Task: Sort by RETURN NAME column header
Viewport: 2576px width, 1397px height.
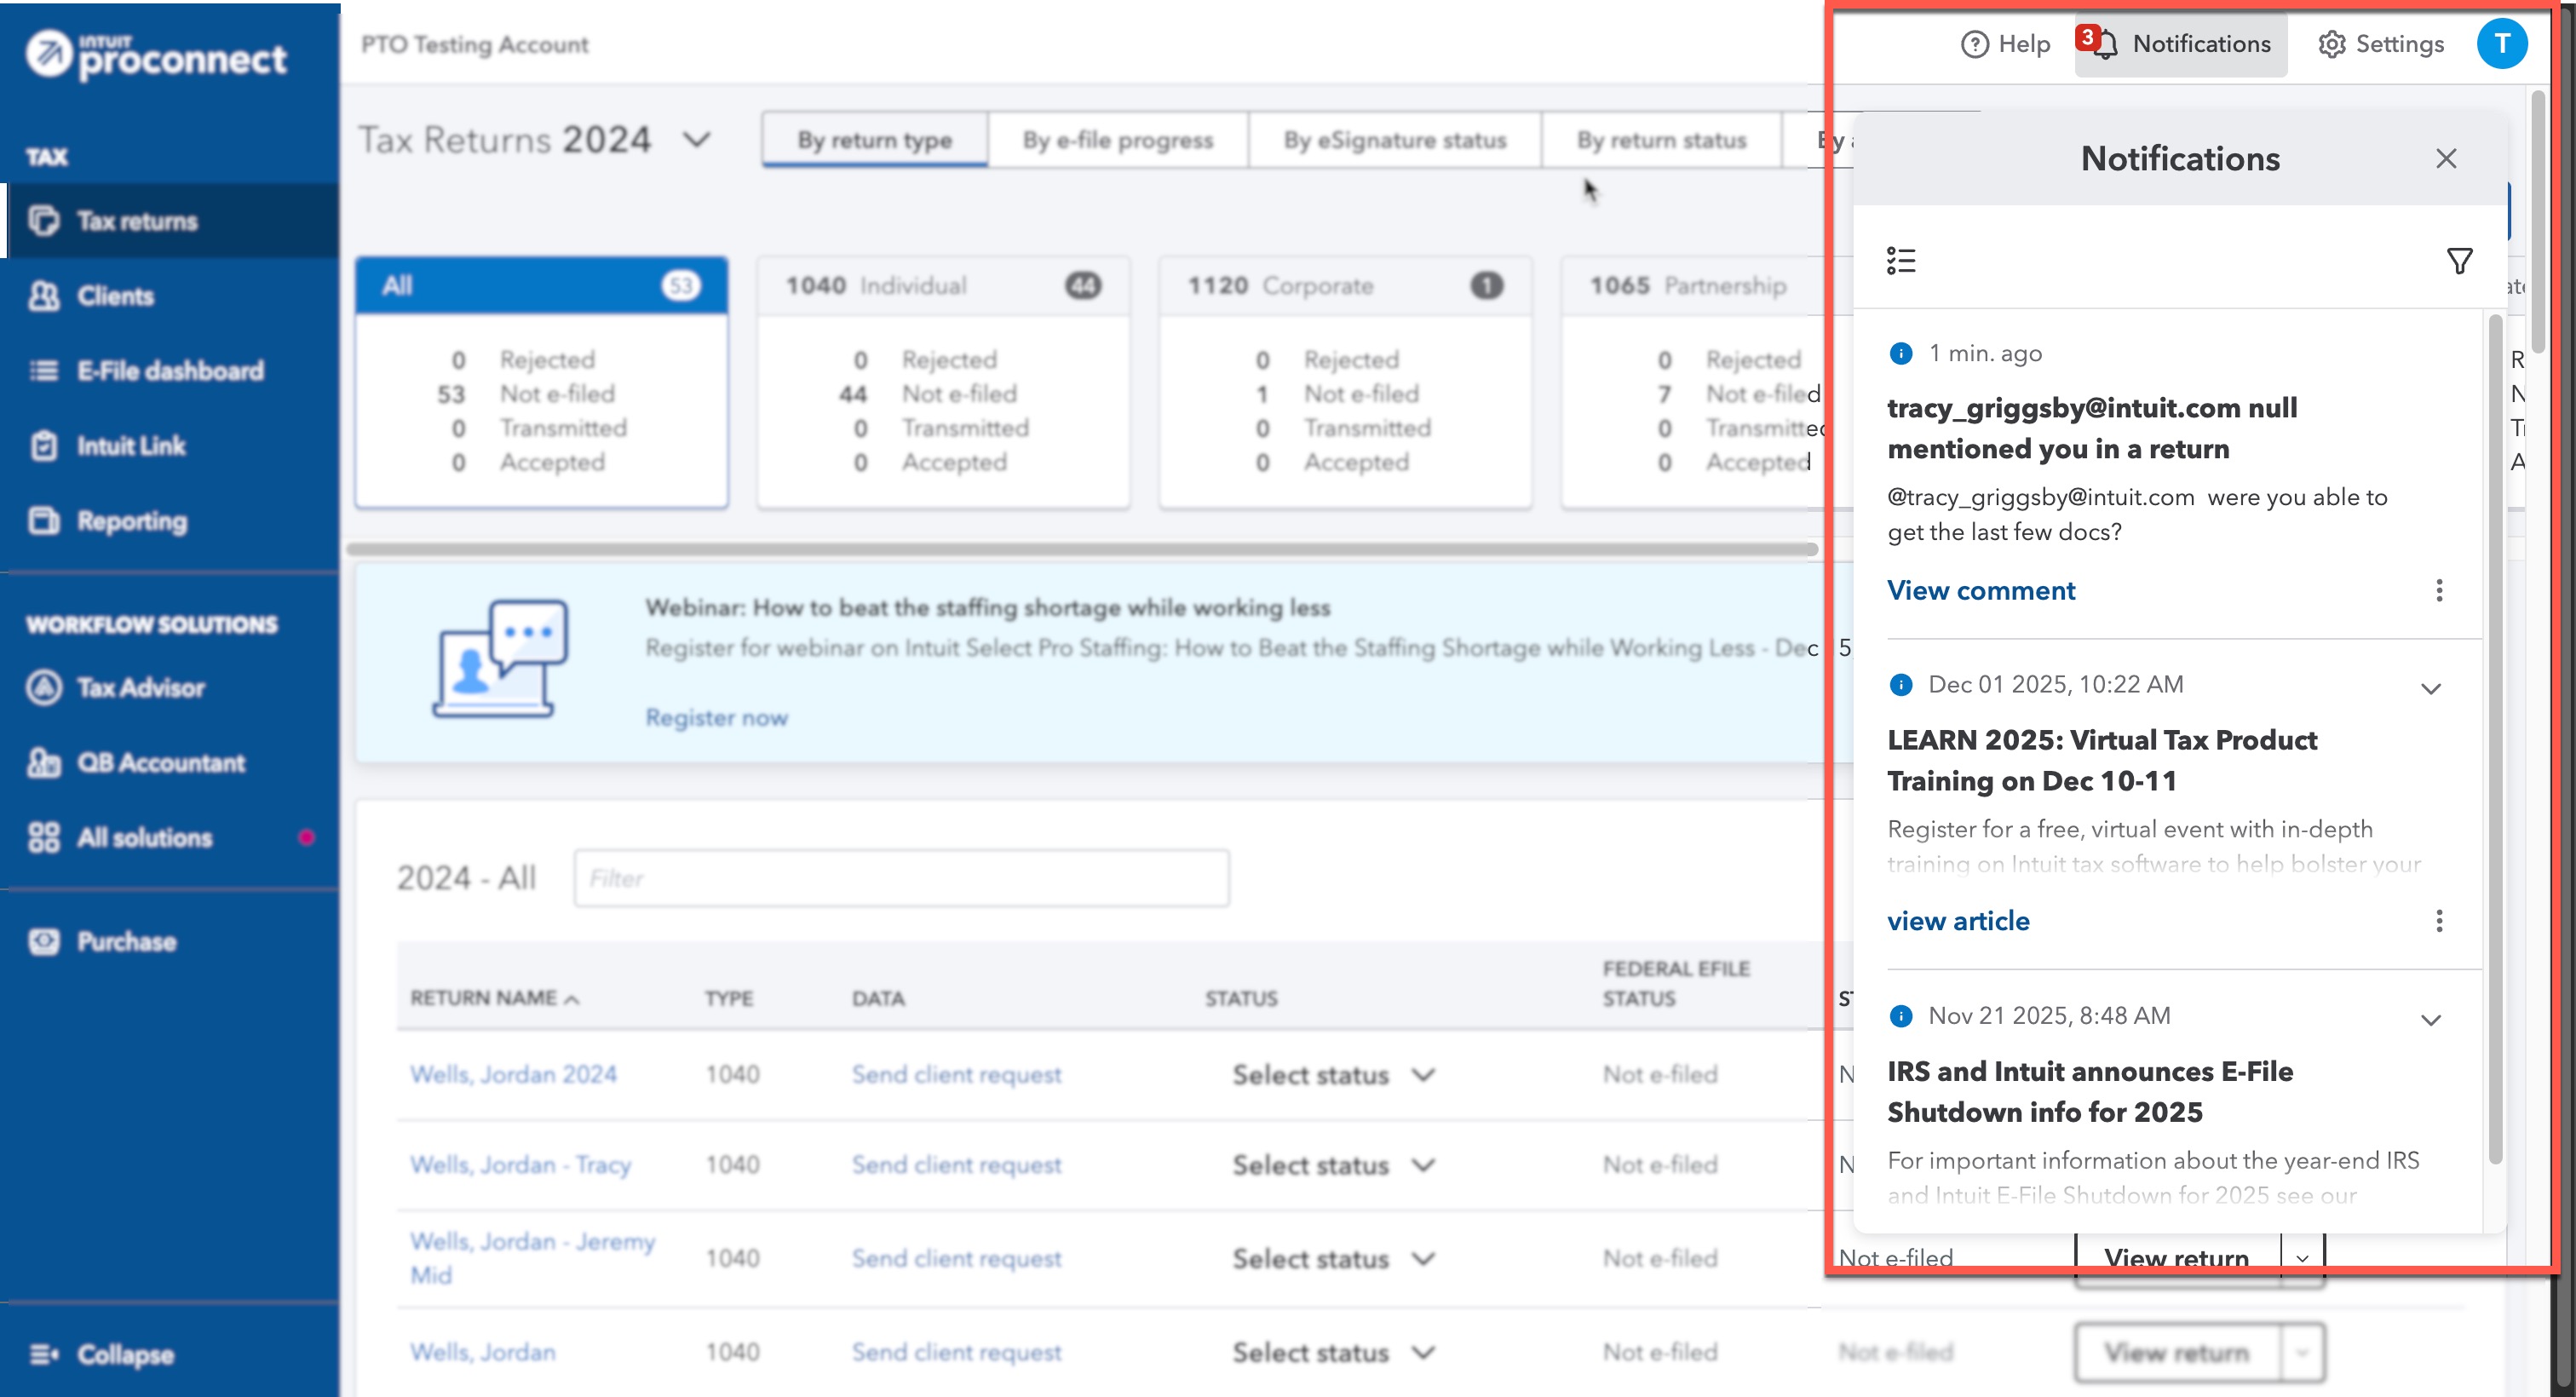Action: pos(494,998)
